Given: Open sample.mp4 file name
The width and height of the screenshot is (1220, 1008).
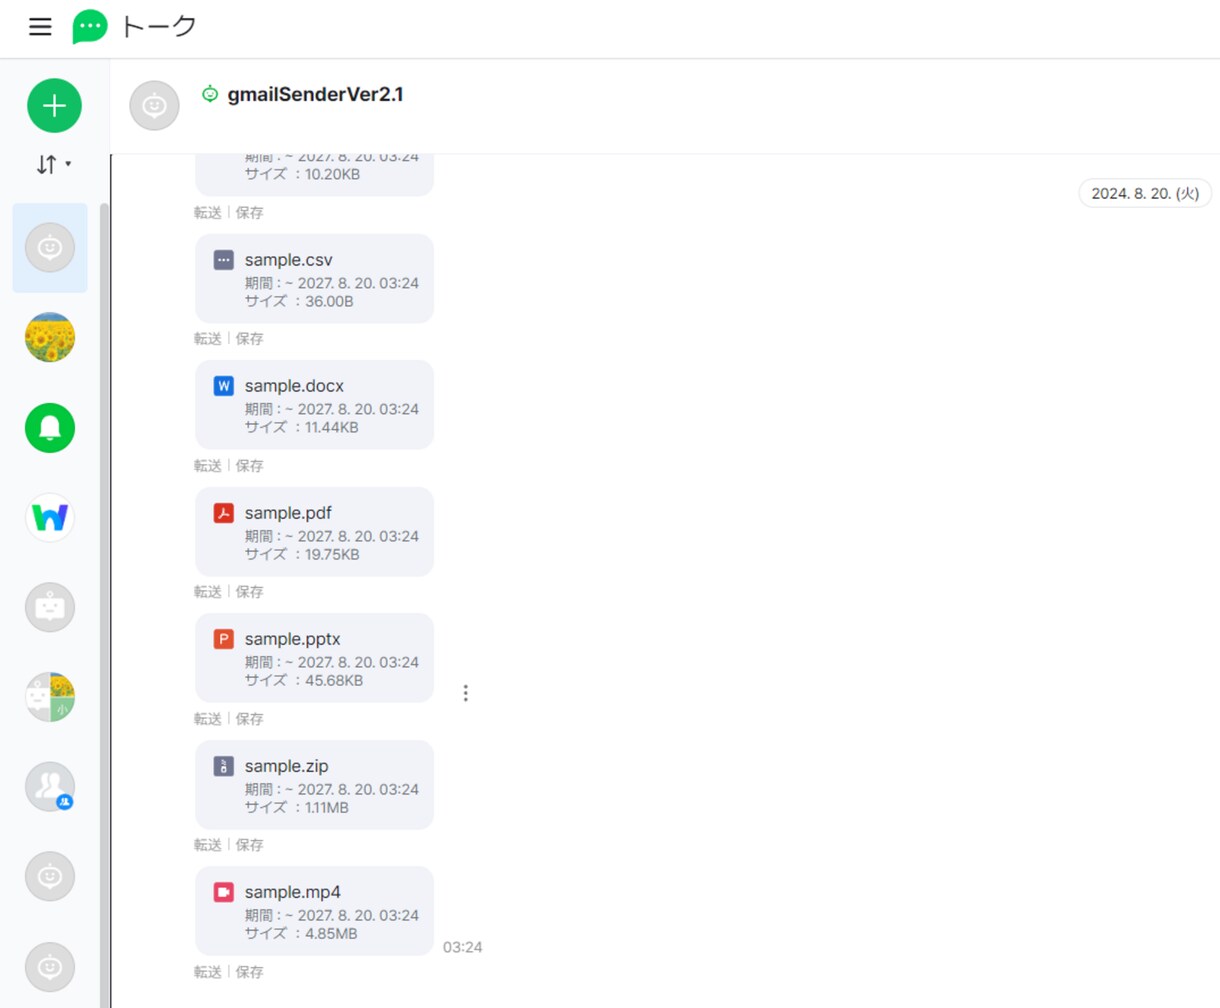Looking at the screenshot, I should point(293,892).
